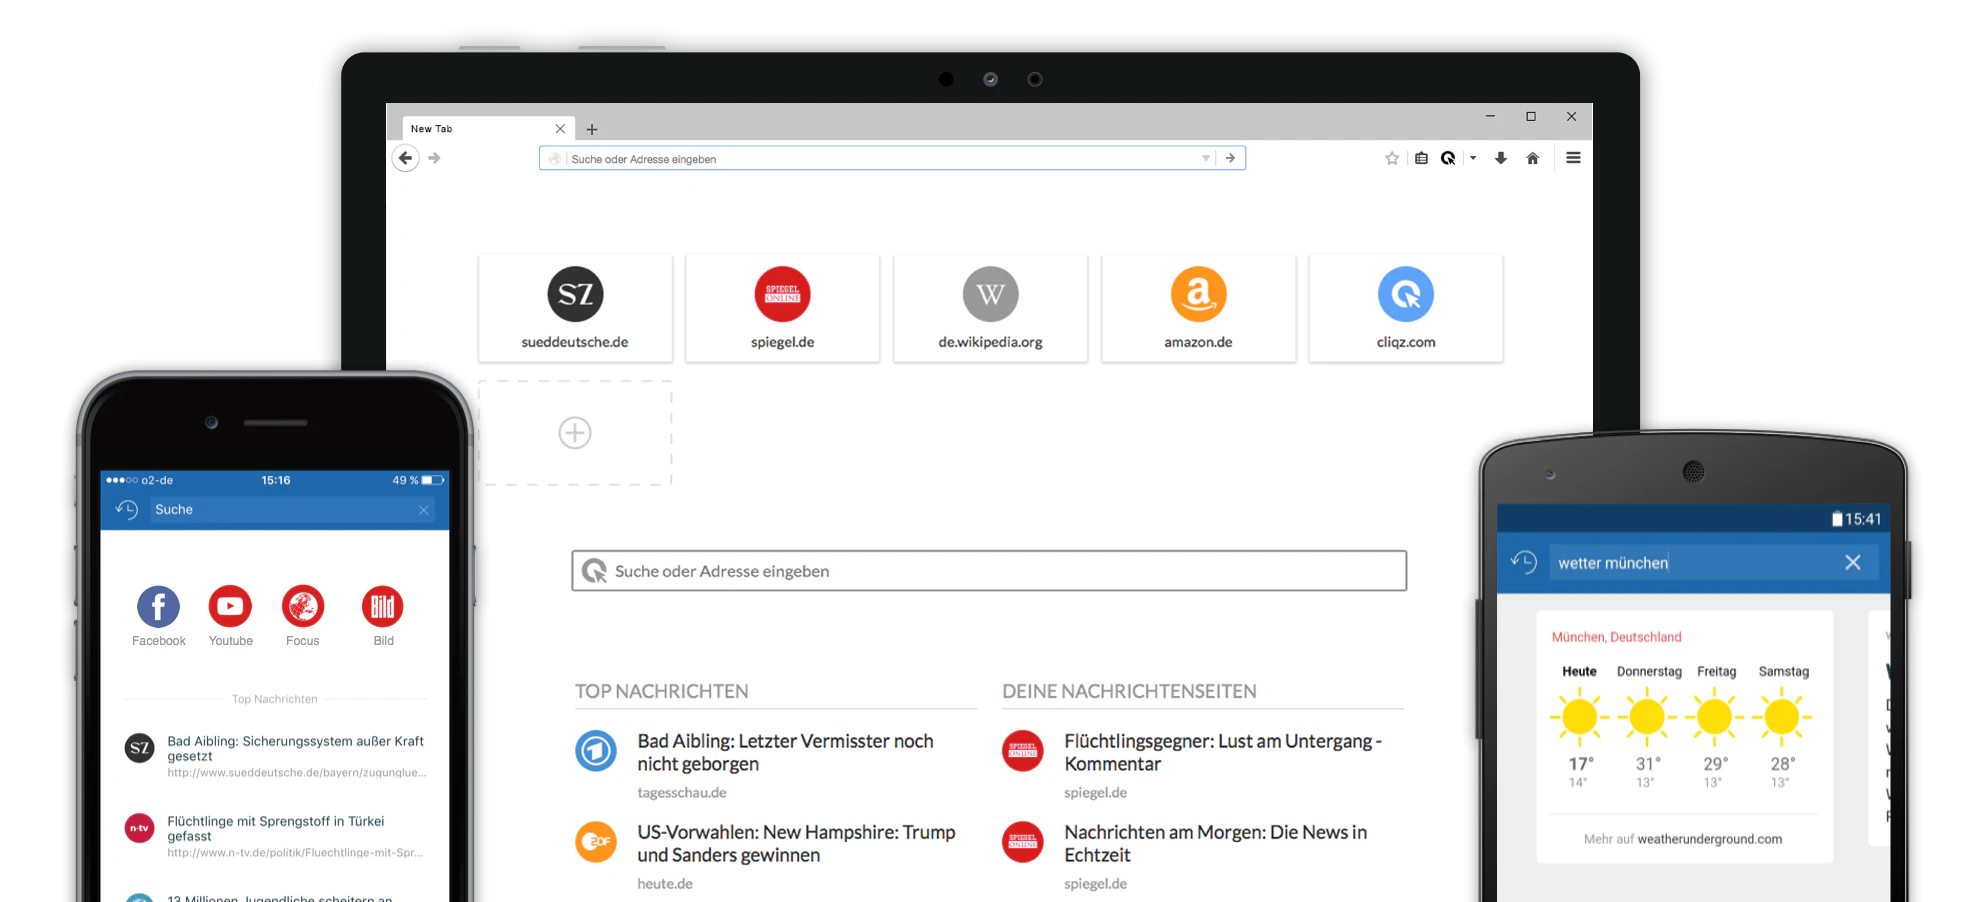Screen dimensions: 1982x902
Task: Add a new speed dial tile
Action: pyautogui.click(x=575, y=433)
